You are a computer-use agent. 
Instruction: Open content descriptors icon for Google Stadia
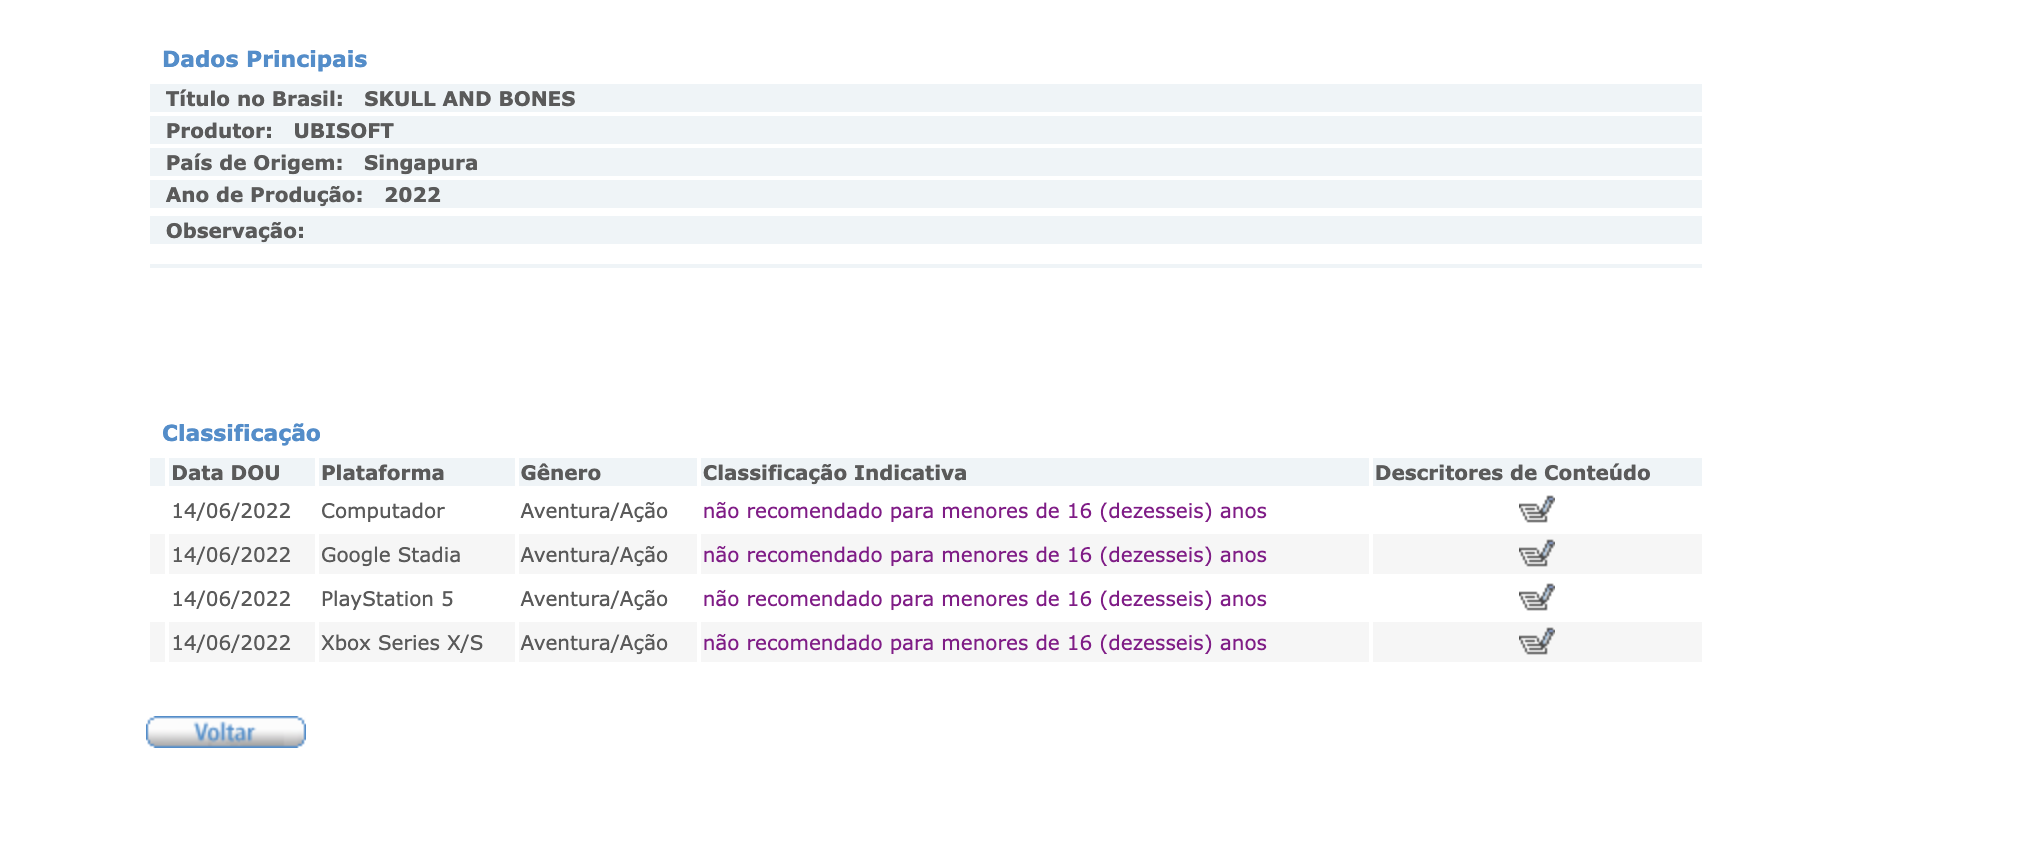1536,555
